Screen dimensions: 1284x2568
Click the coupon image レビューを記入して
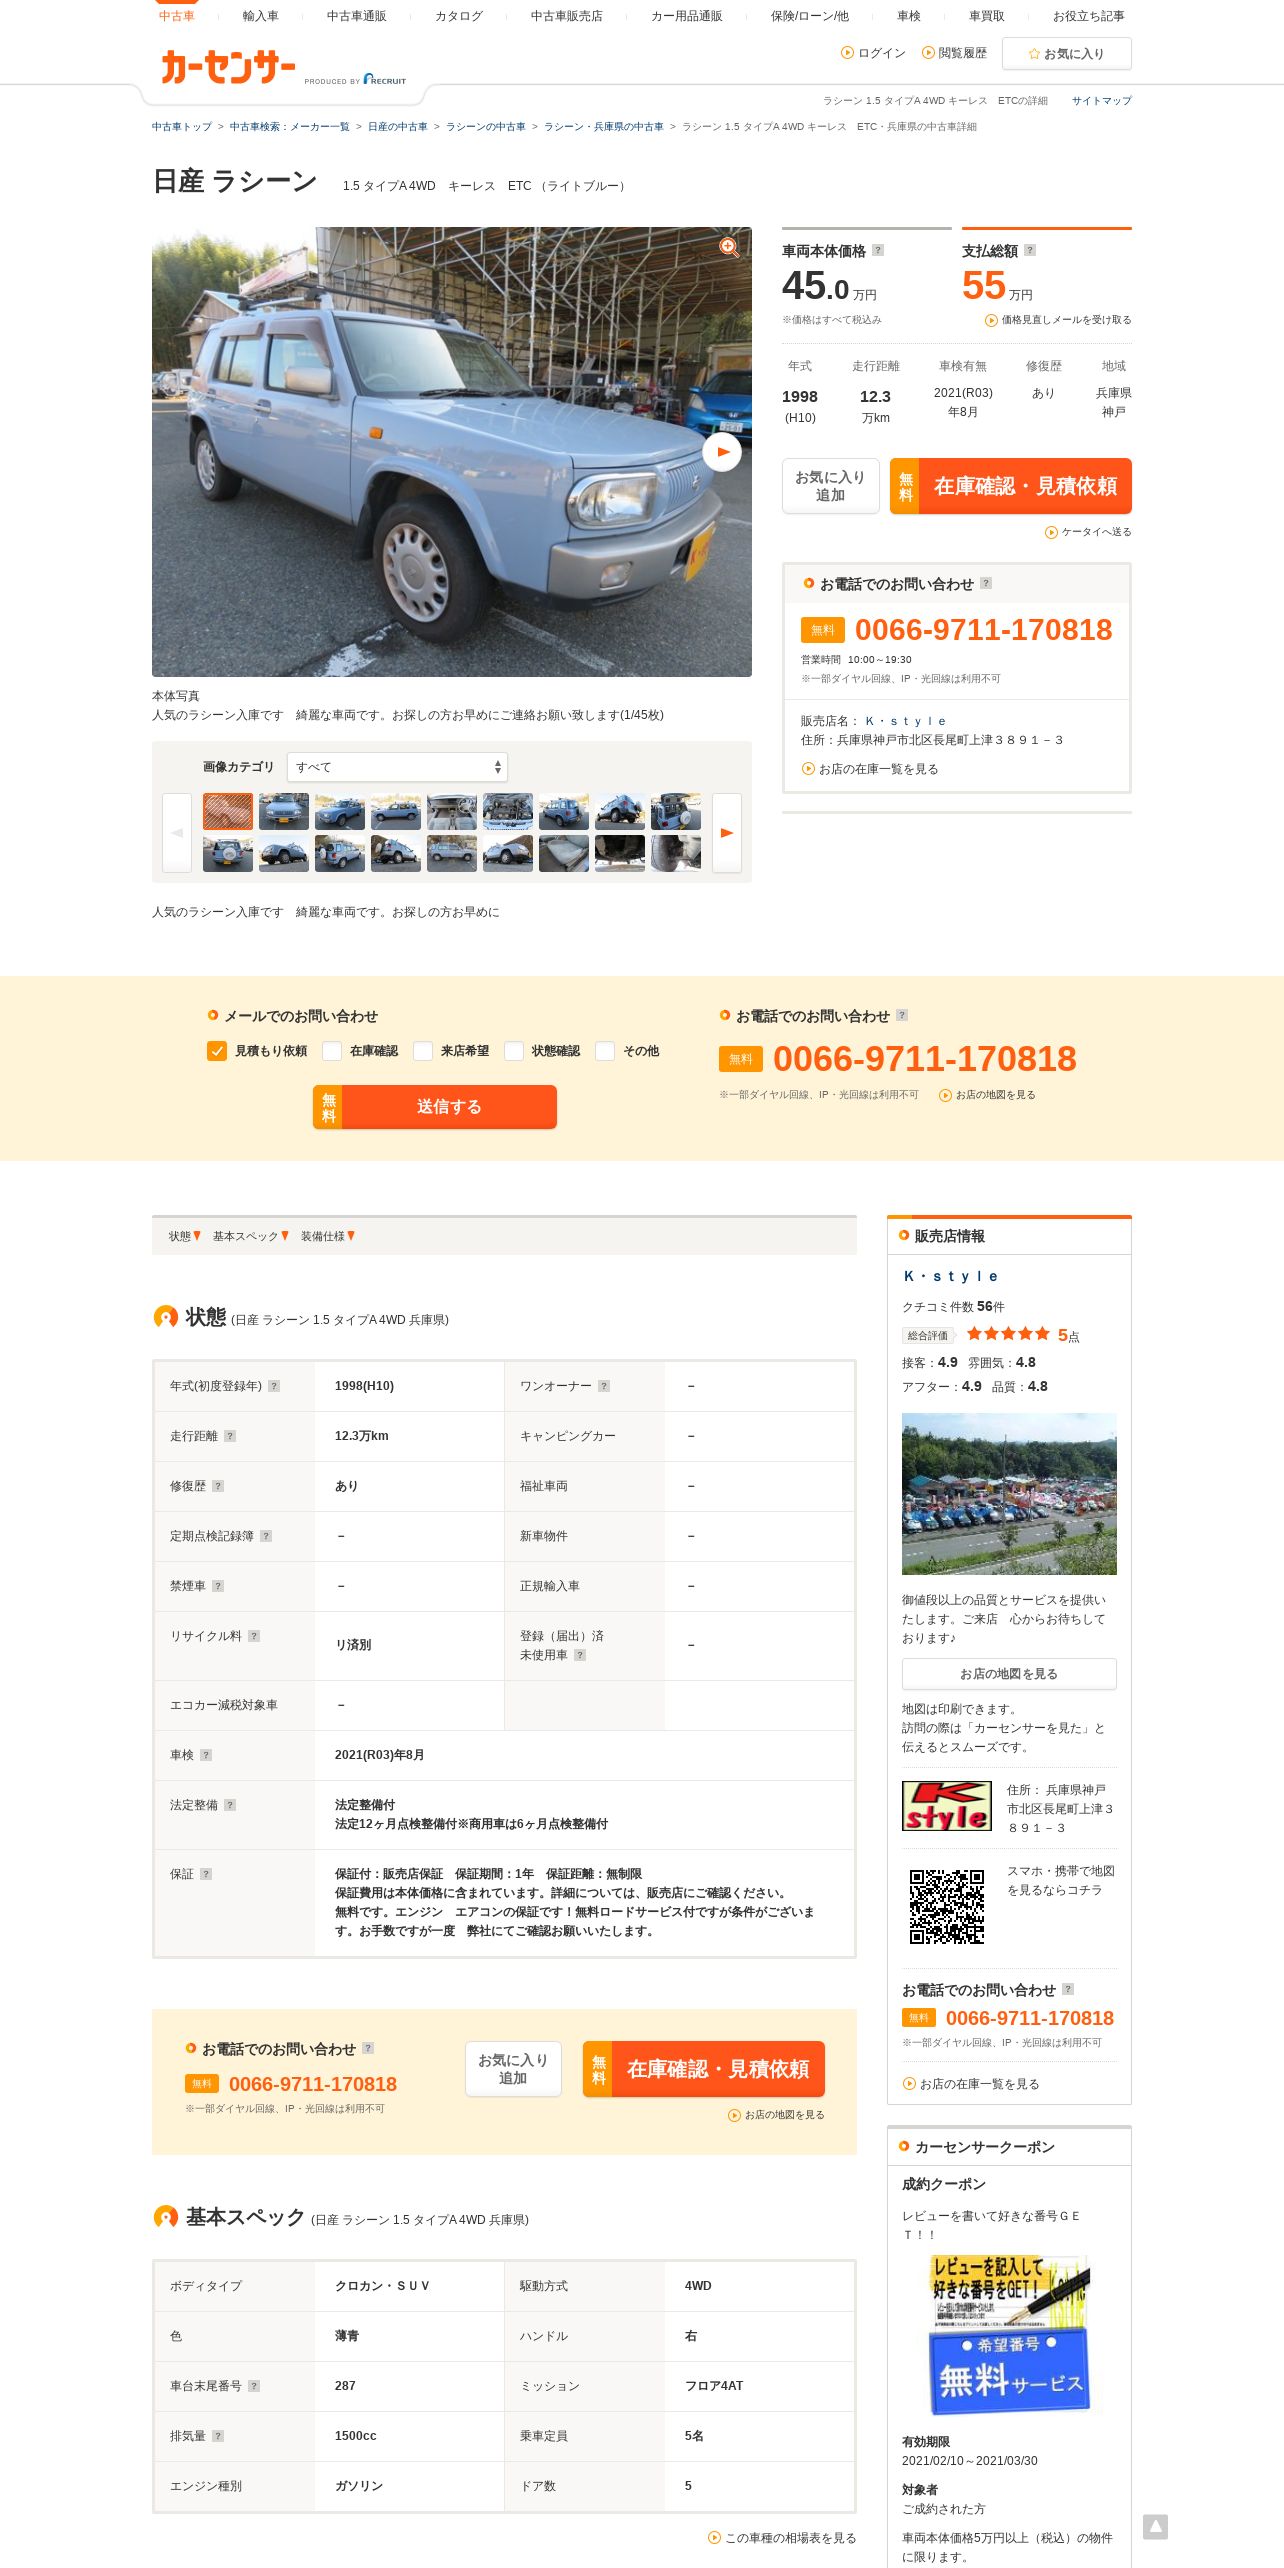(x=1009, y=2335)
